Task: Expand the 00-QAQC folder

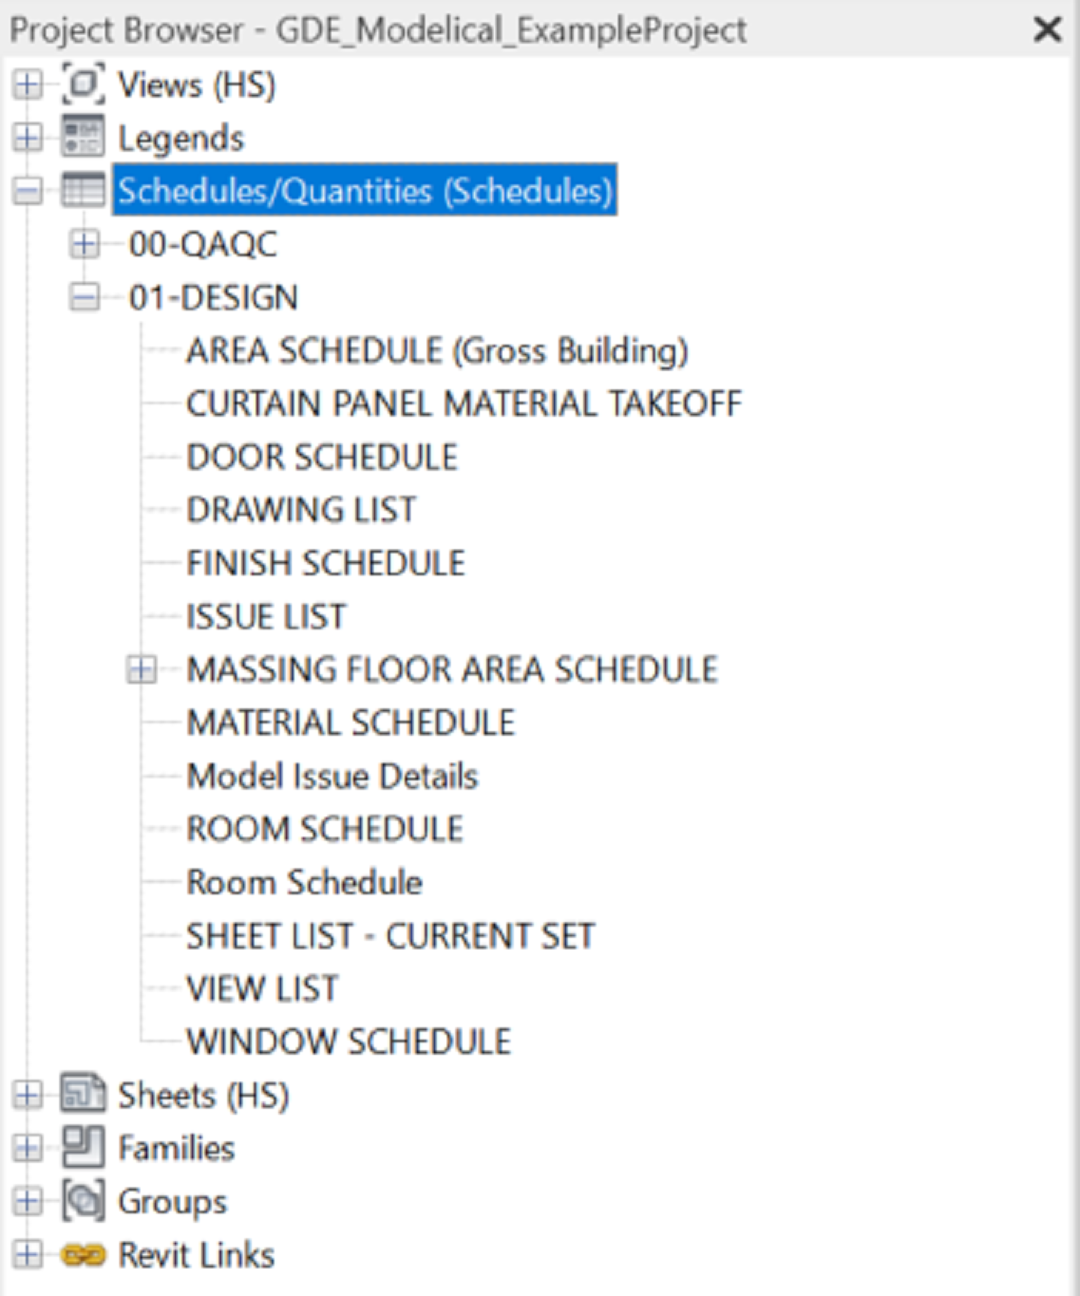Action: 85,244
